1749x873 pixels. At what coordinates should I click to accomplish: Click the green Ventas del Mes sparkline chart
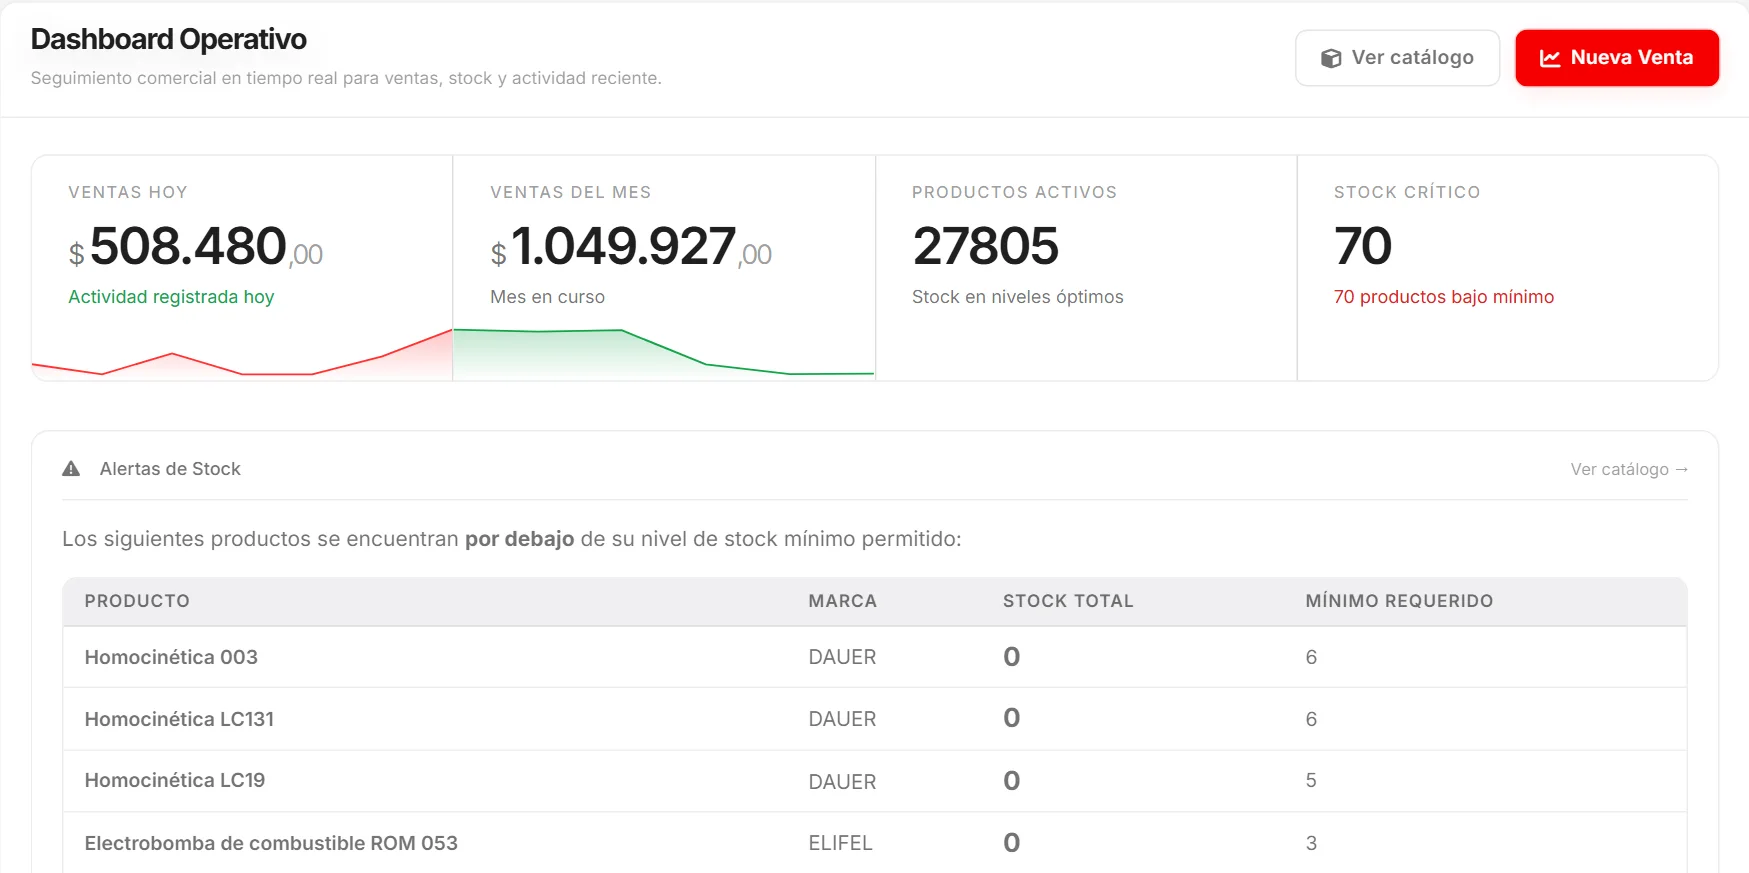664,353
